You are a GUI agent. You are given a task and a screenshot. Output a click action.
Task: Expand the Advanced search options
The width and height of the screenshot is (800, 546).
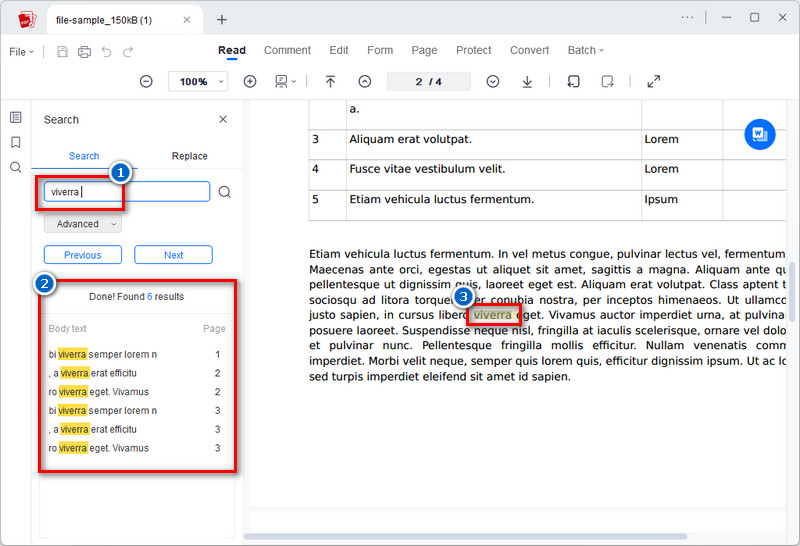pos(83,224)
